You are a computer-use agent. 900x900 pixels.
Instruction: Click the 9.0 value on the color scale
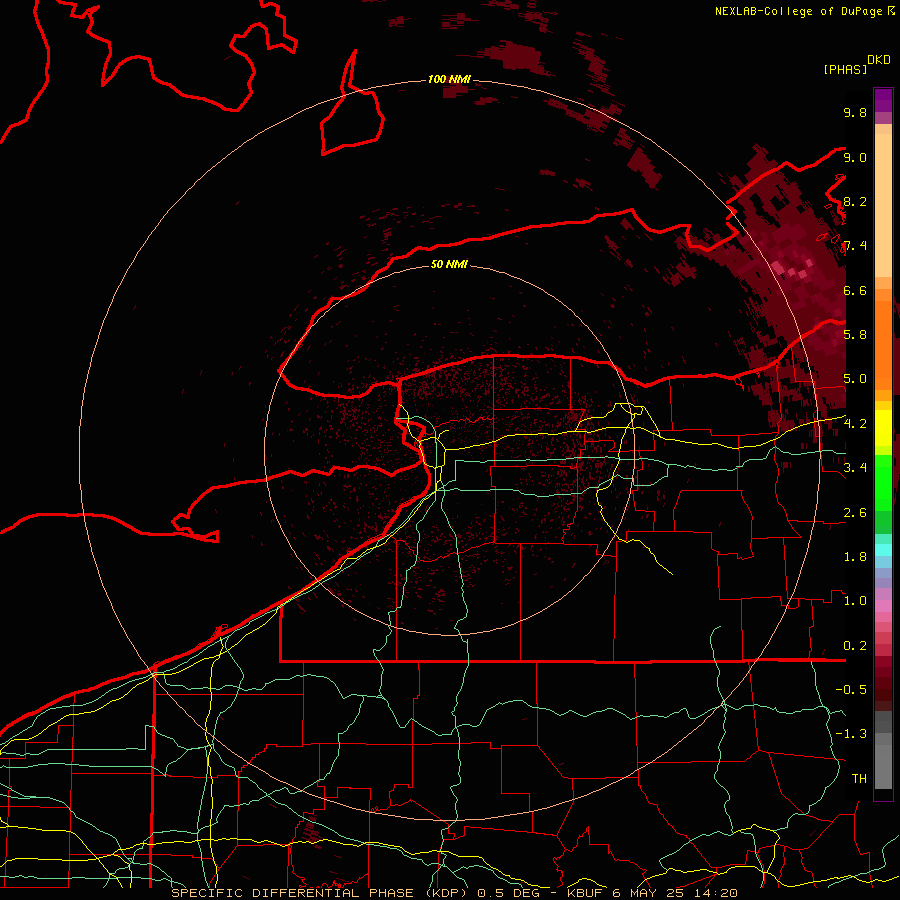855,157
